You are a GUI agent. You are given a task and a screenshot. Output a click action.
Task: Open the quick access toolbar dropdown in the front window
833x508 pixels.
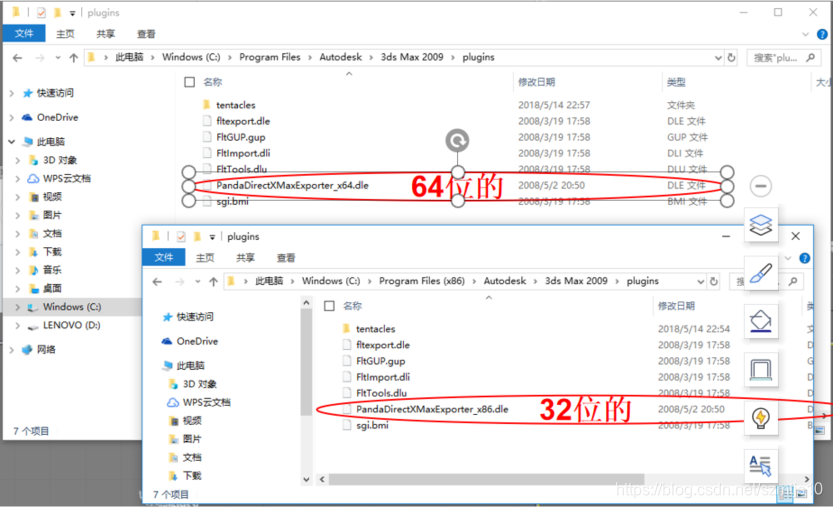[212, 237]
